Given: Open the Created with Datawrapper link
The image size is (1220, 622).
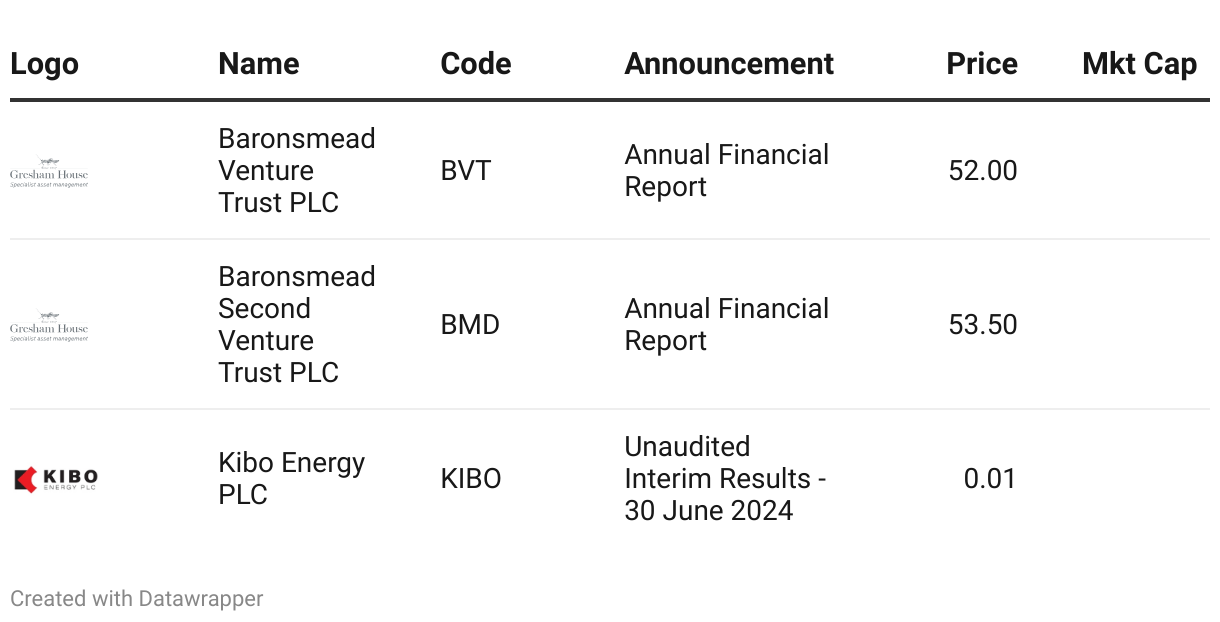Looking at the screenshot, I should click(x=137, y=599).
